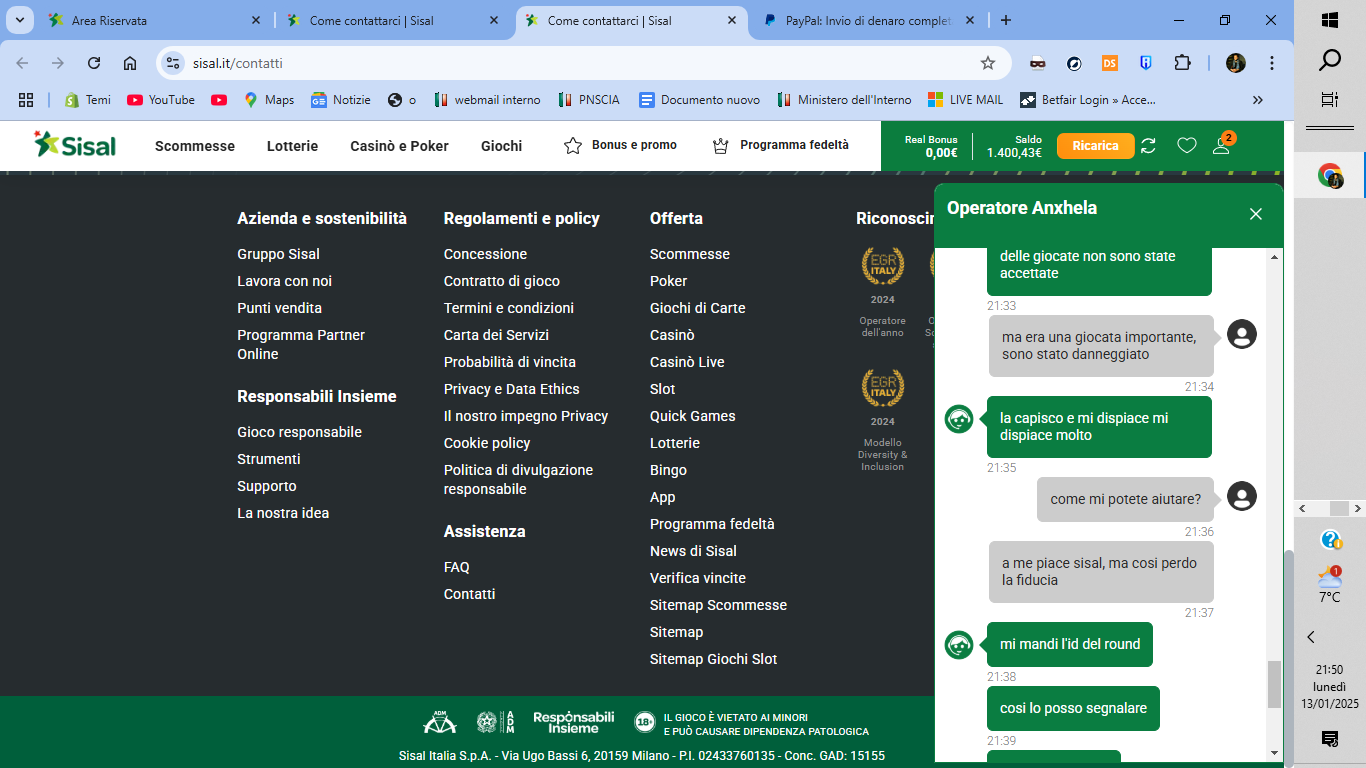Open the user account icon with badge 2

click(x=1222, y=145)
